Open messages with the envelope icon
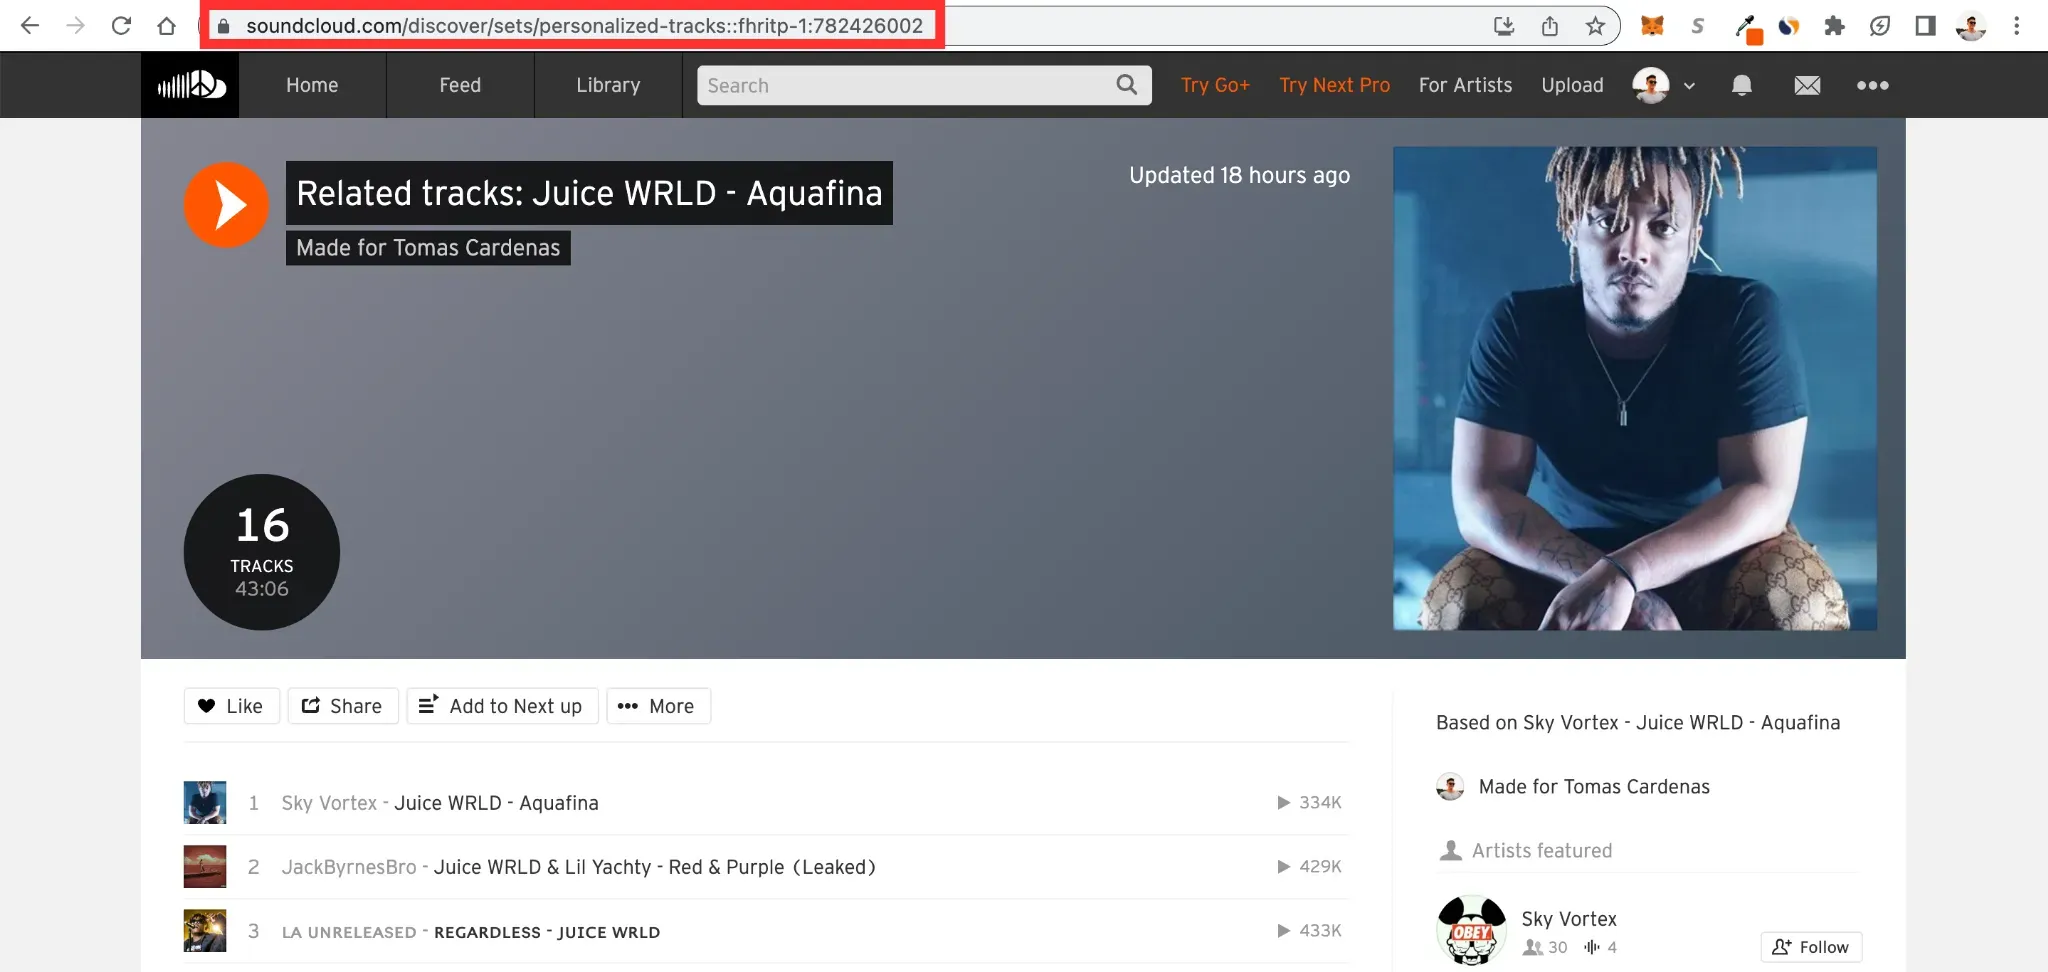 click(x=1807, y=85)
